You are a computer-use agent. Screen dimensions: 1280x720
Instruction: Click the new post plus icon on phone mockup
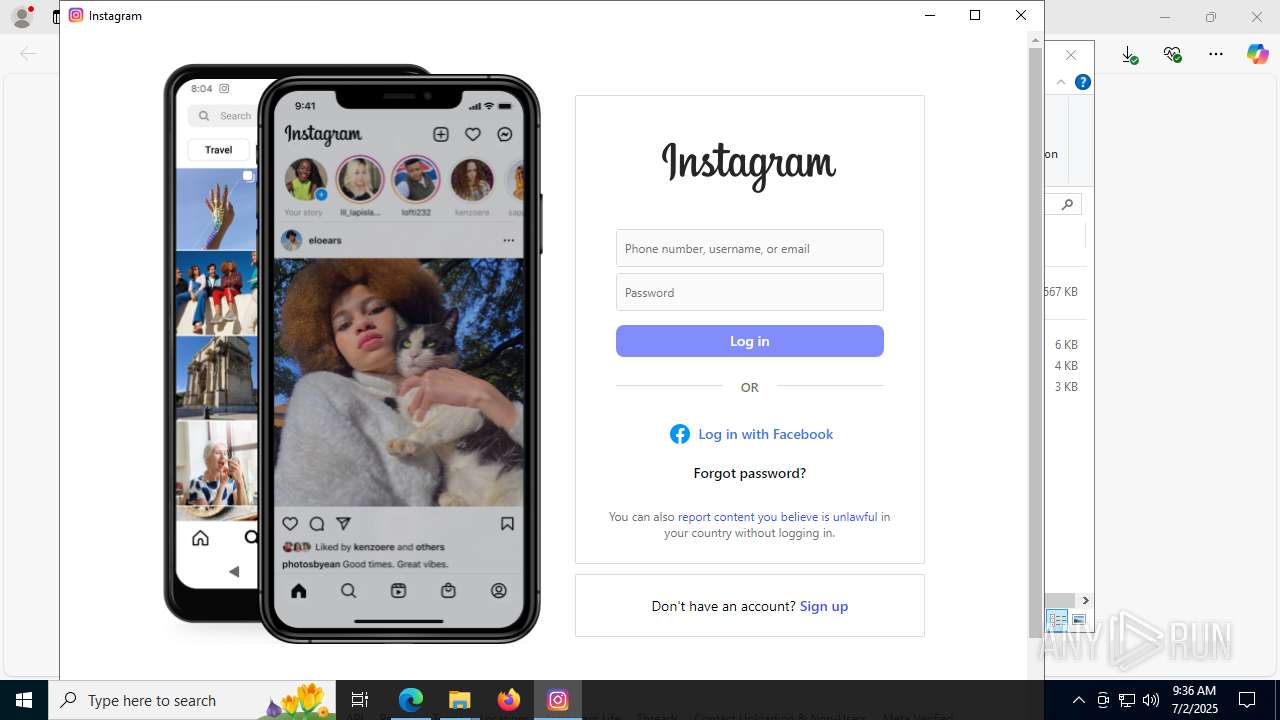(x=440, y=134)
